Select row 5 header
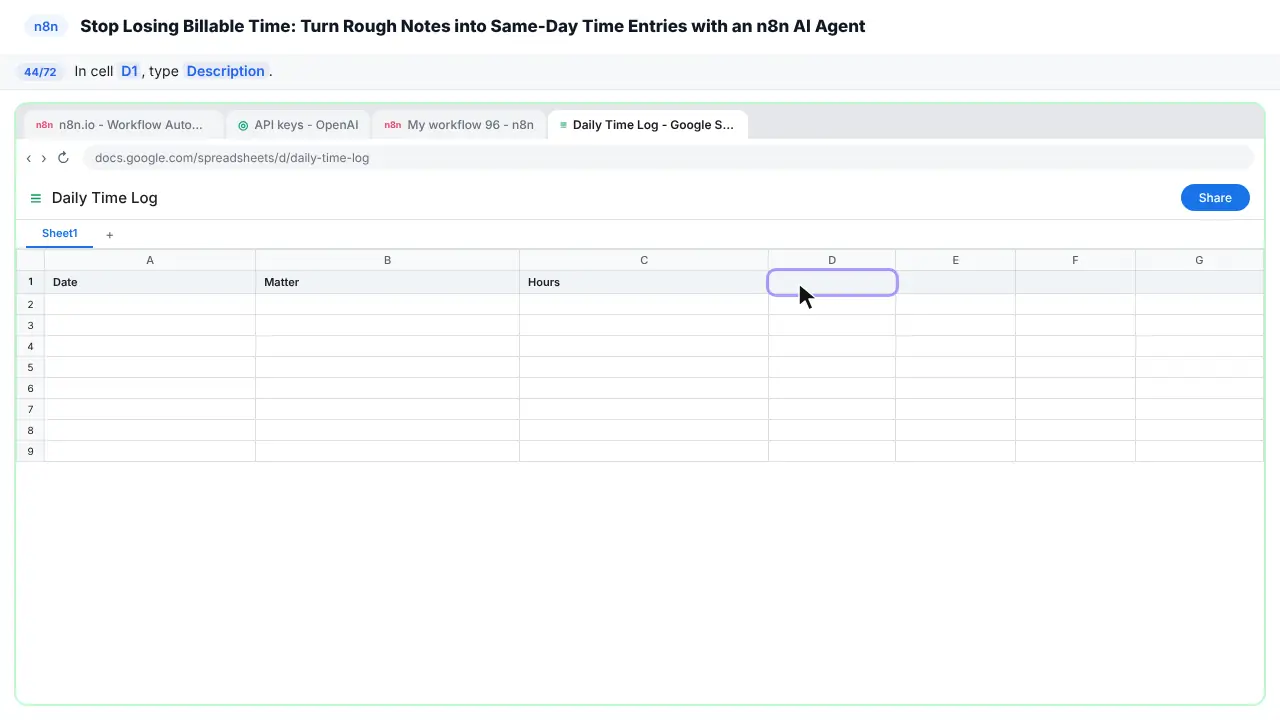The width and height of the screenshot is (1280, 720). click(x=30, y=367)
